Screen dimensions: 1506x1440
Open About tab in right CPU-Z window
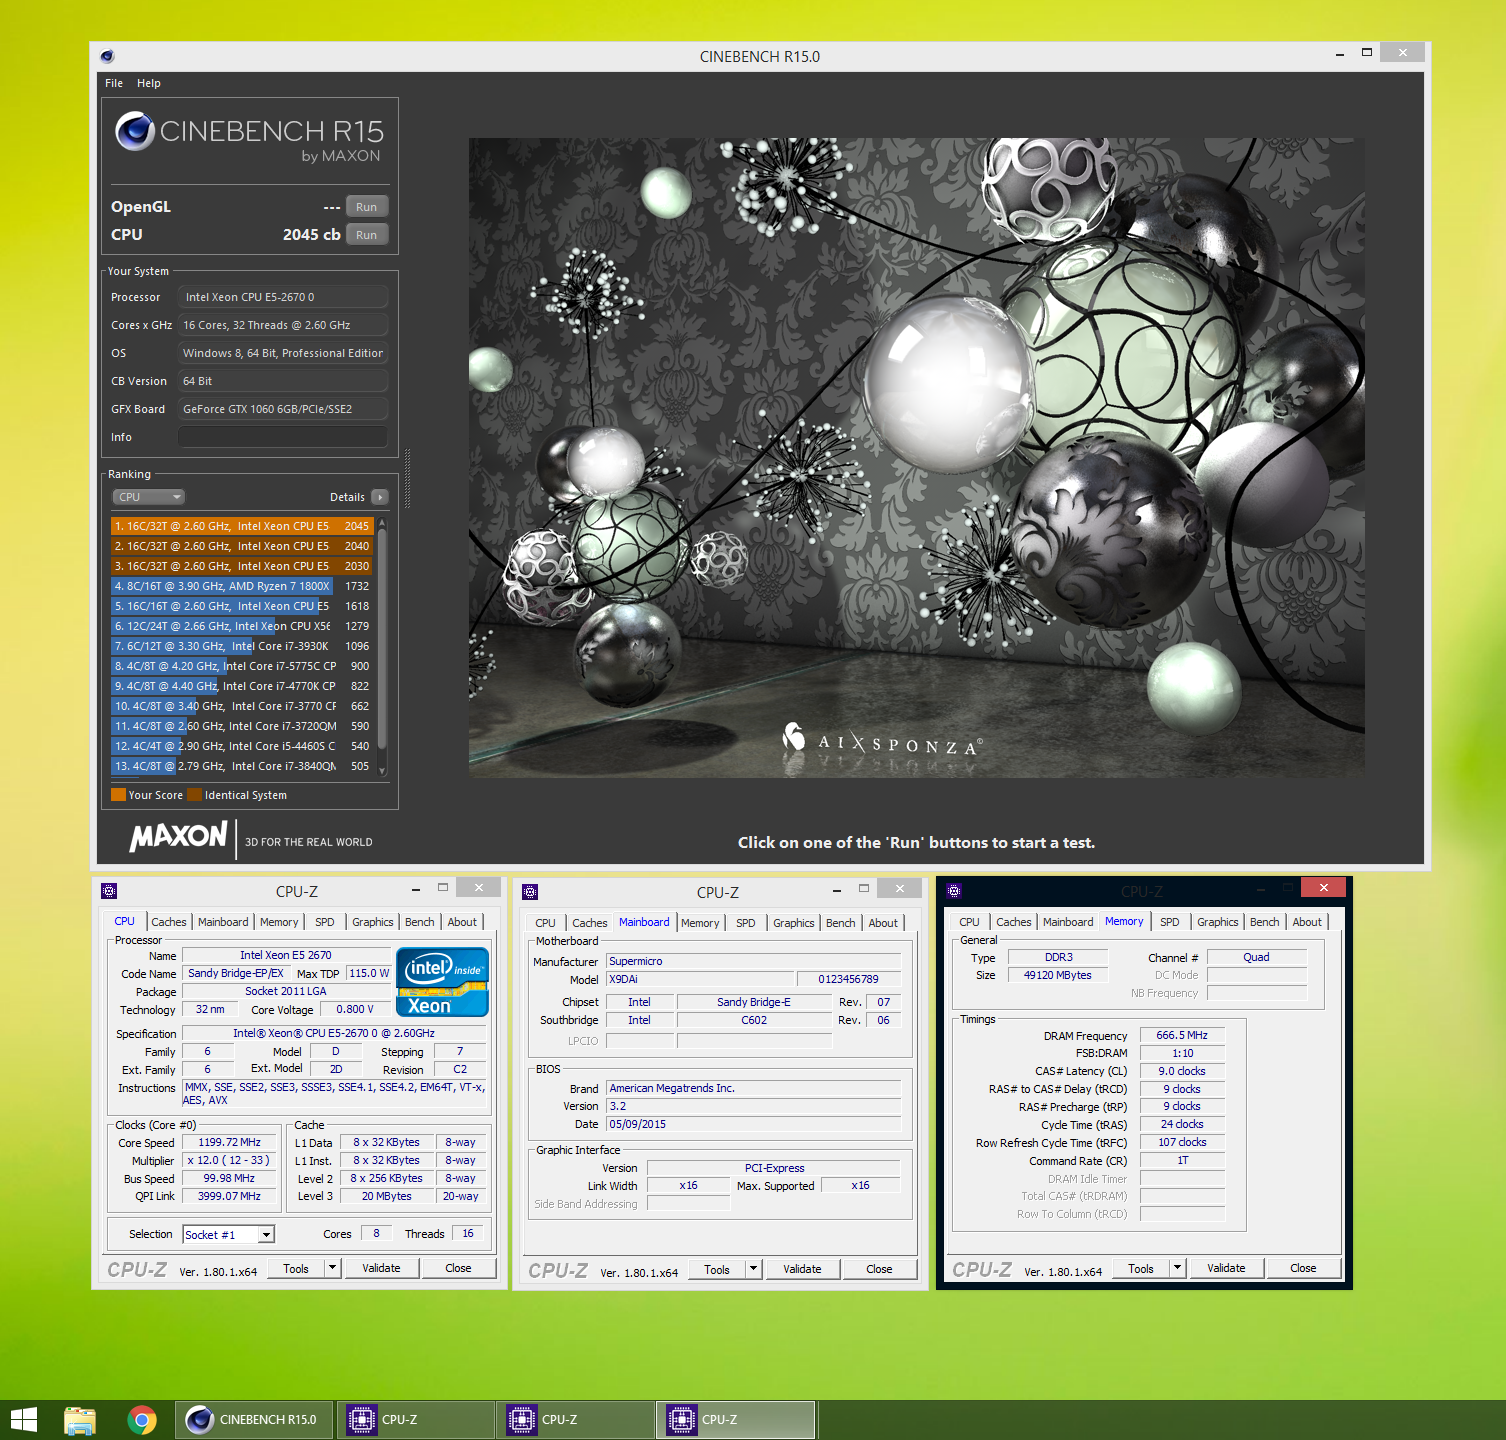click(x=1307, y=922)
